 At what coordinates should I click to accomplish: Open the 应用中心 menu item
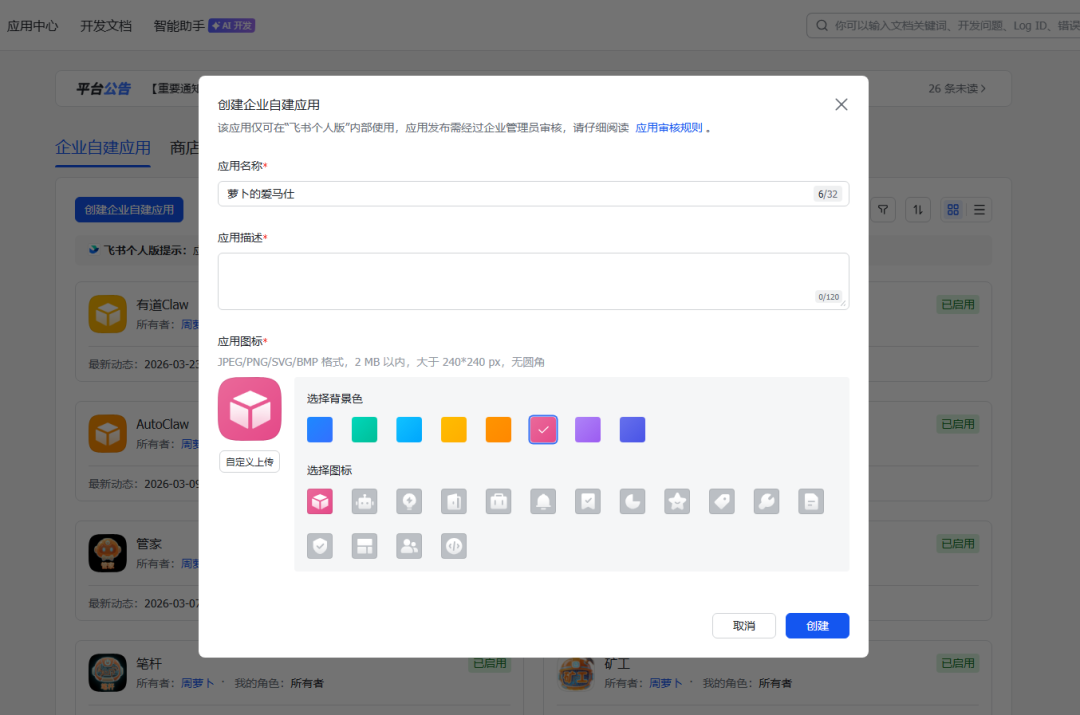tap(32, 26)
